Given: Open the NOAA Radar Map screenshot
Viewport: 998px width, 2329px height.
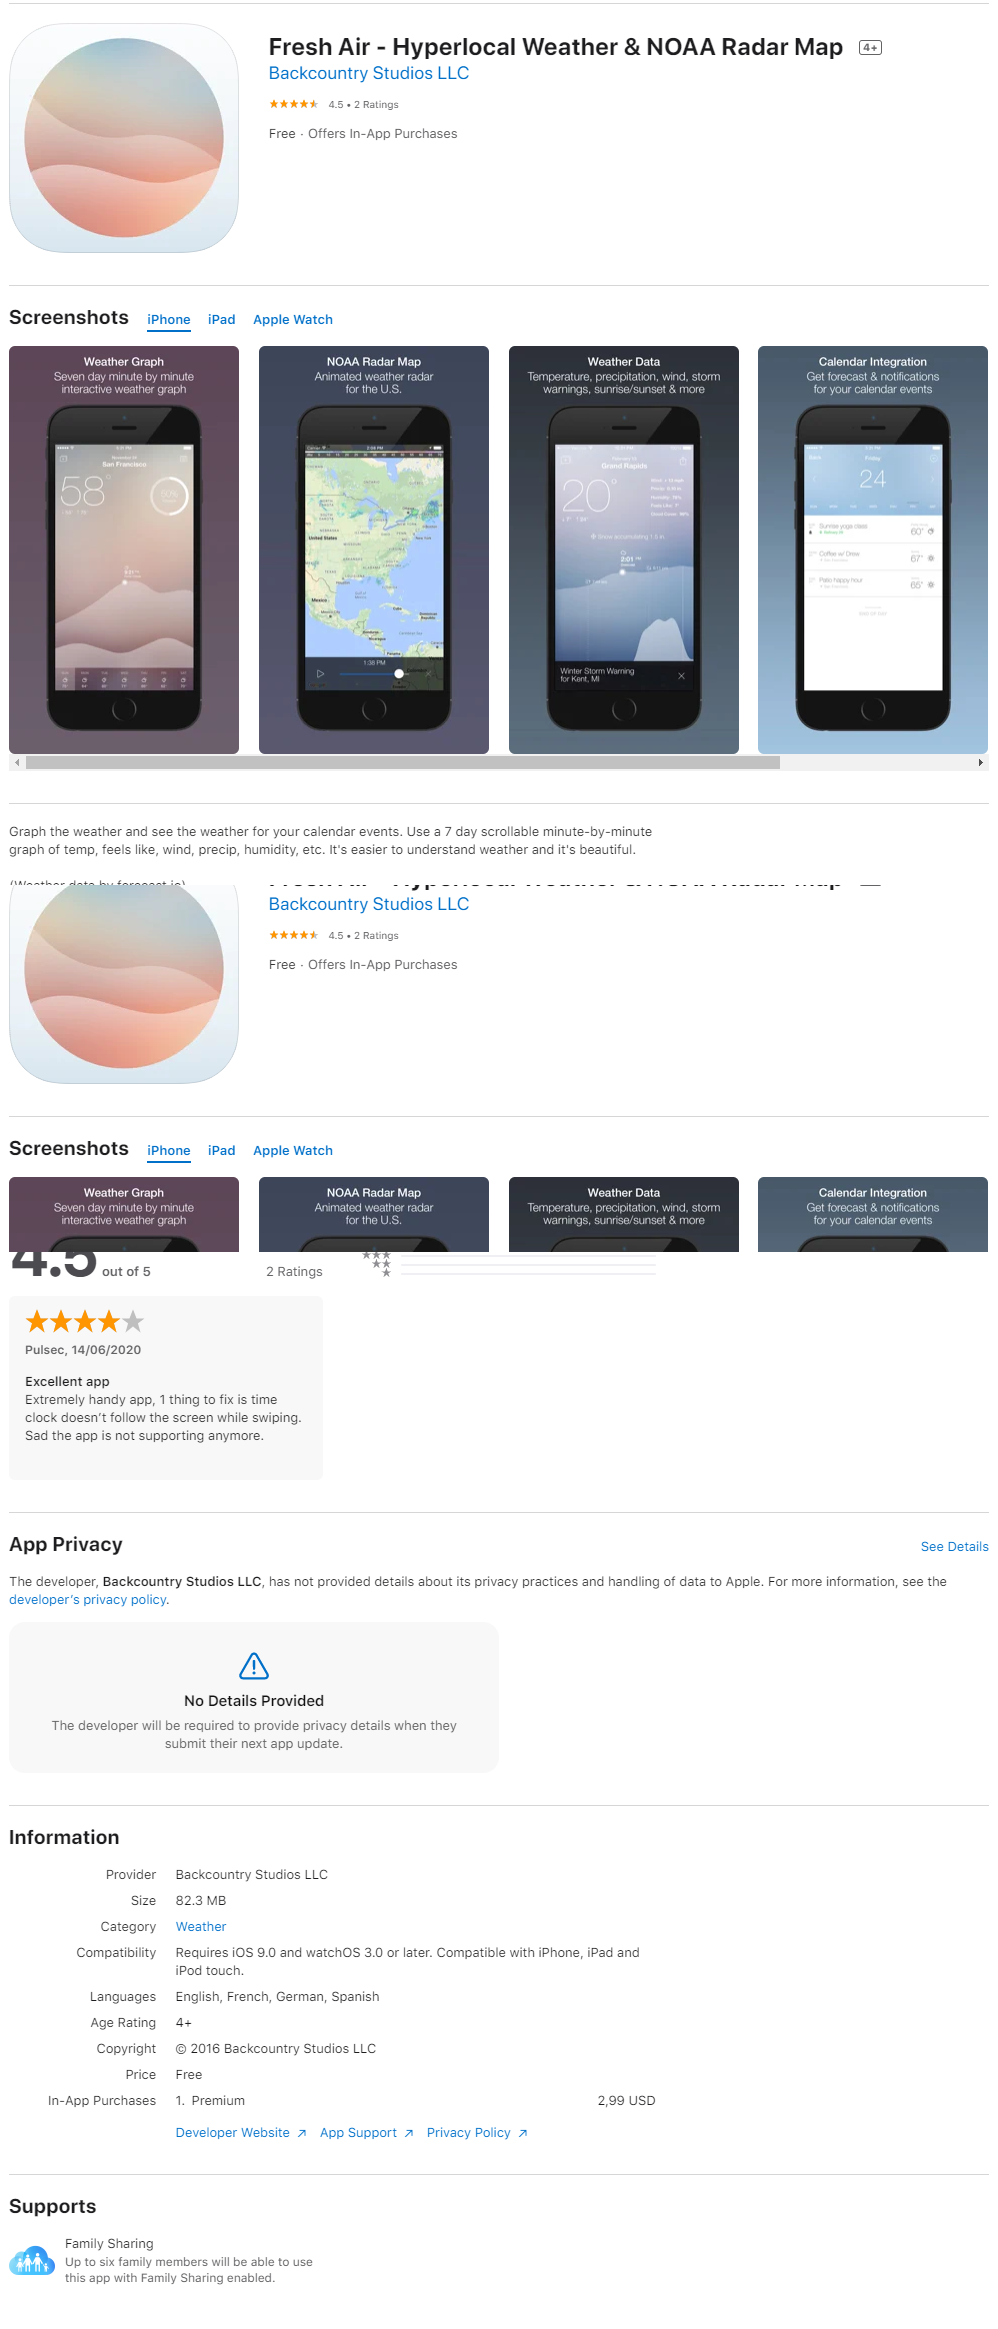Looking at the screenshot, I should click(374, 550).
